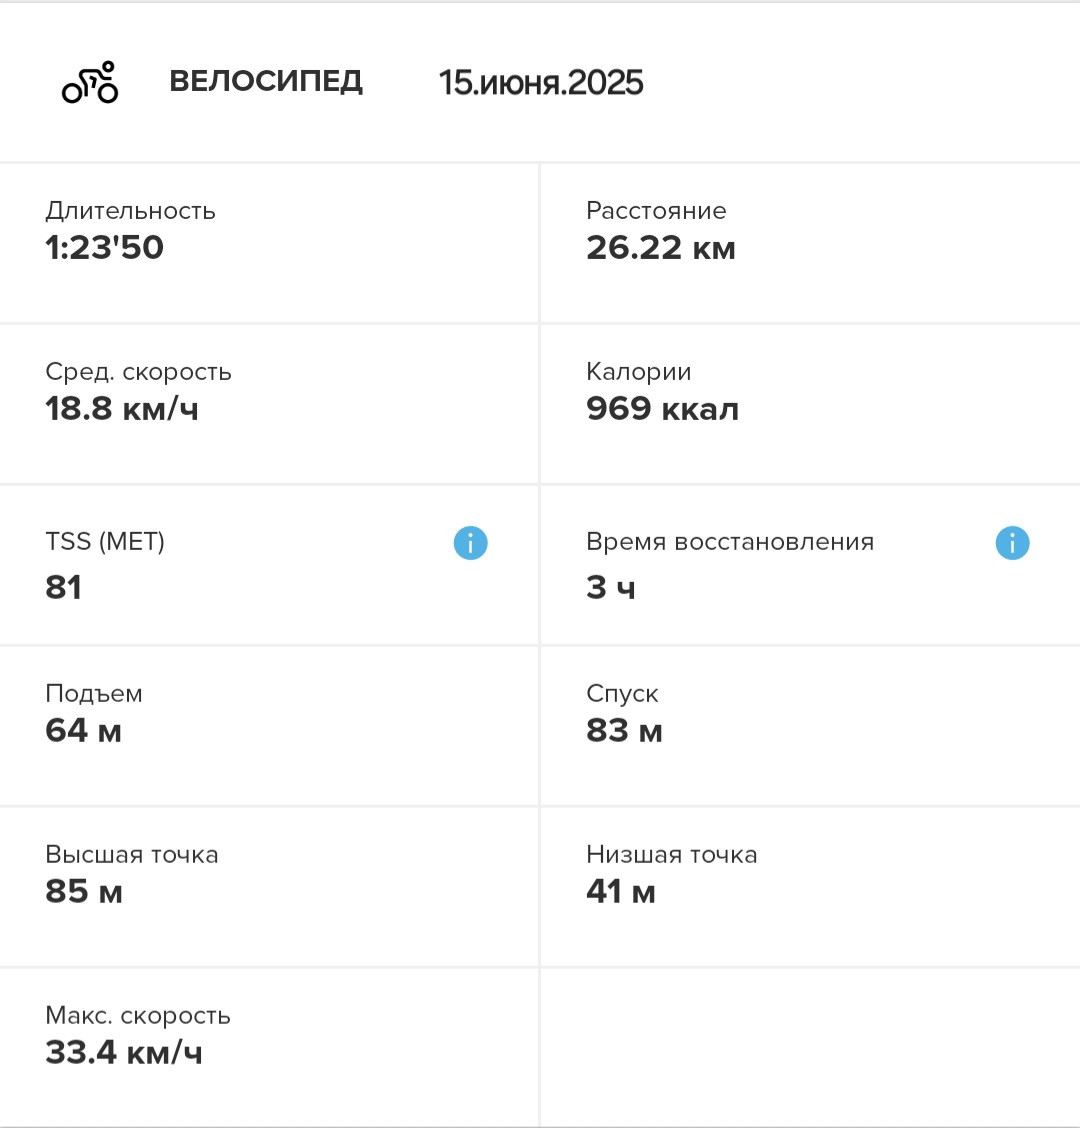Open TSS (MET) info icon

click(x=471, y=542)
